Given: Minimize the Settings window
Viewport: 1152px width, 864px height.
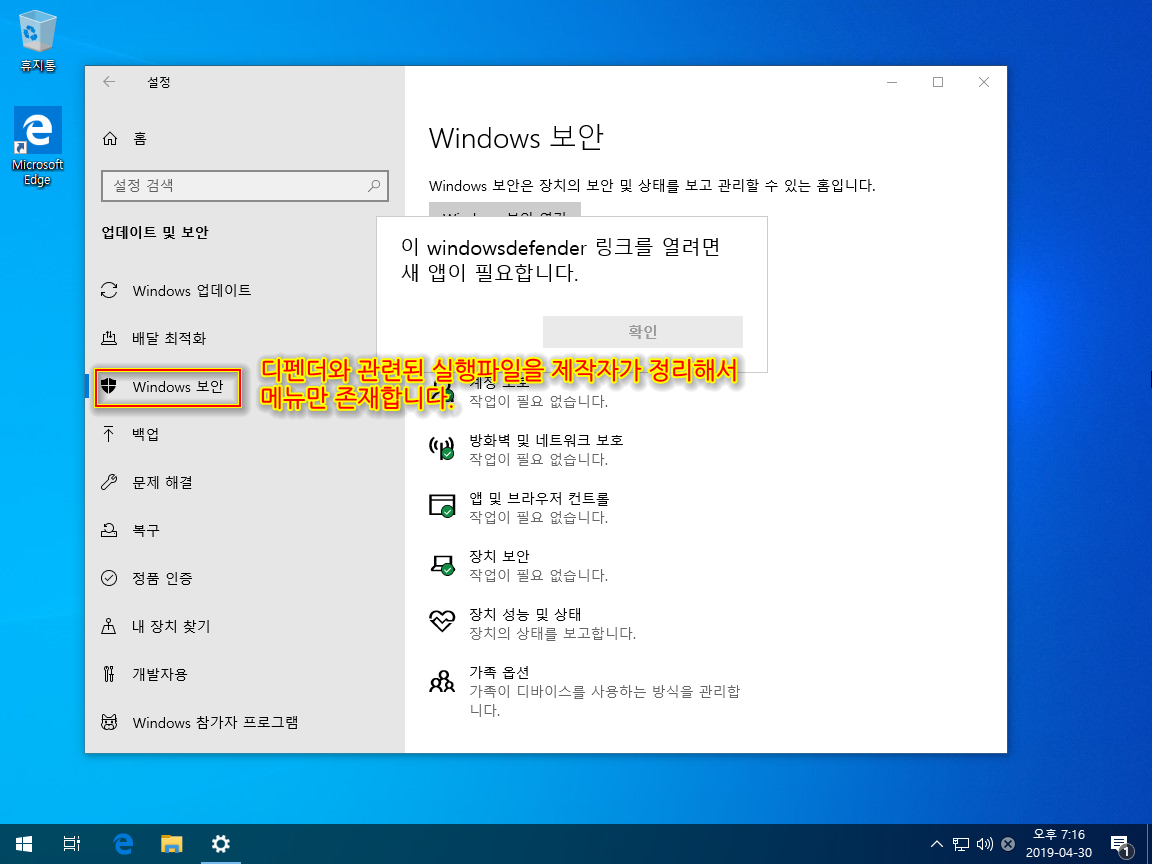Looking at the screenshot, I should [892, 82].
